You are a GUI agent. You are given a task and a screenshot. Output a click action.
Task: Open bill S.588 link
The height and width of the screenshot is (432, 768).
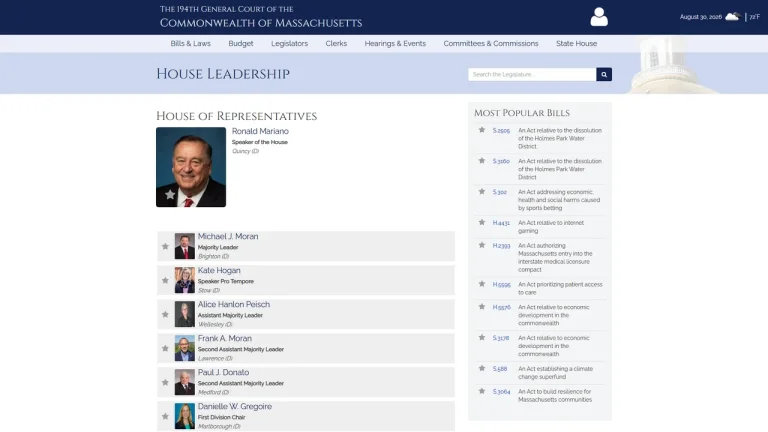500,369
